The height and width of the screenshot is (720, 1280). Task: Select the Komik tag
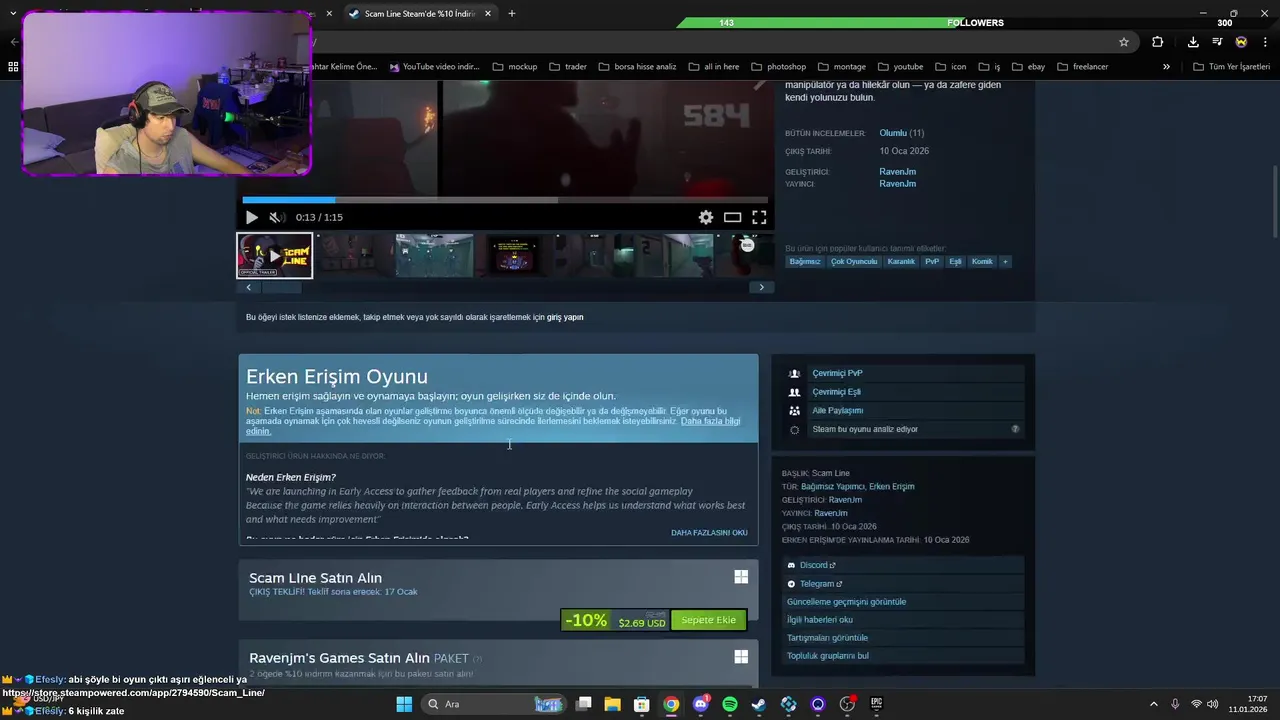[982, 262]
